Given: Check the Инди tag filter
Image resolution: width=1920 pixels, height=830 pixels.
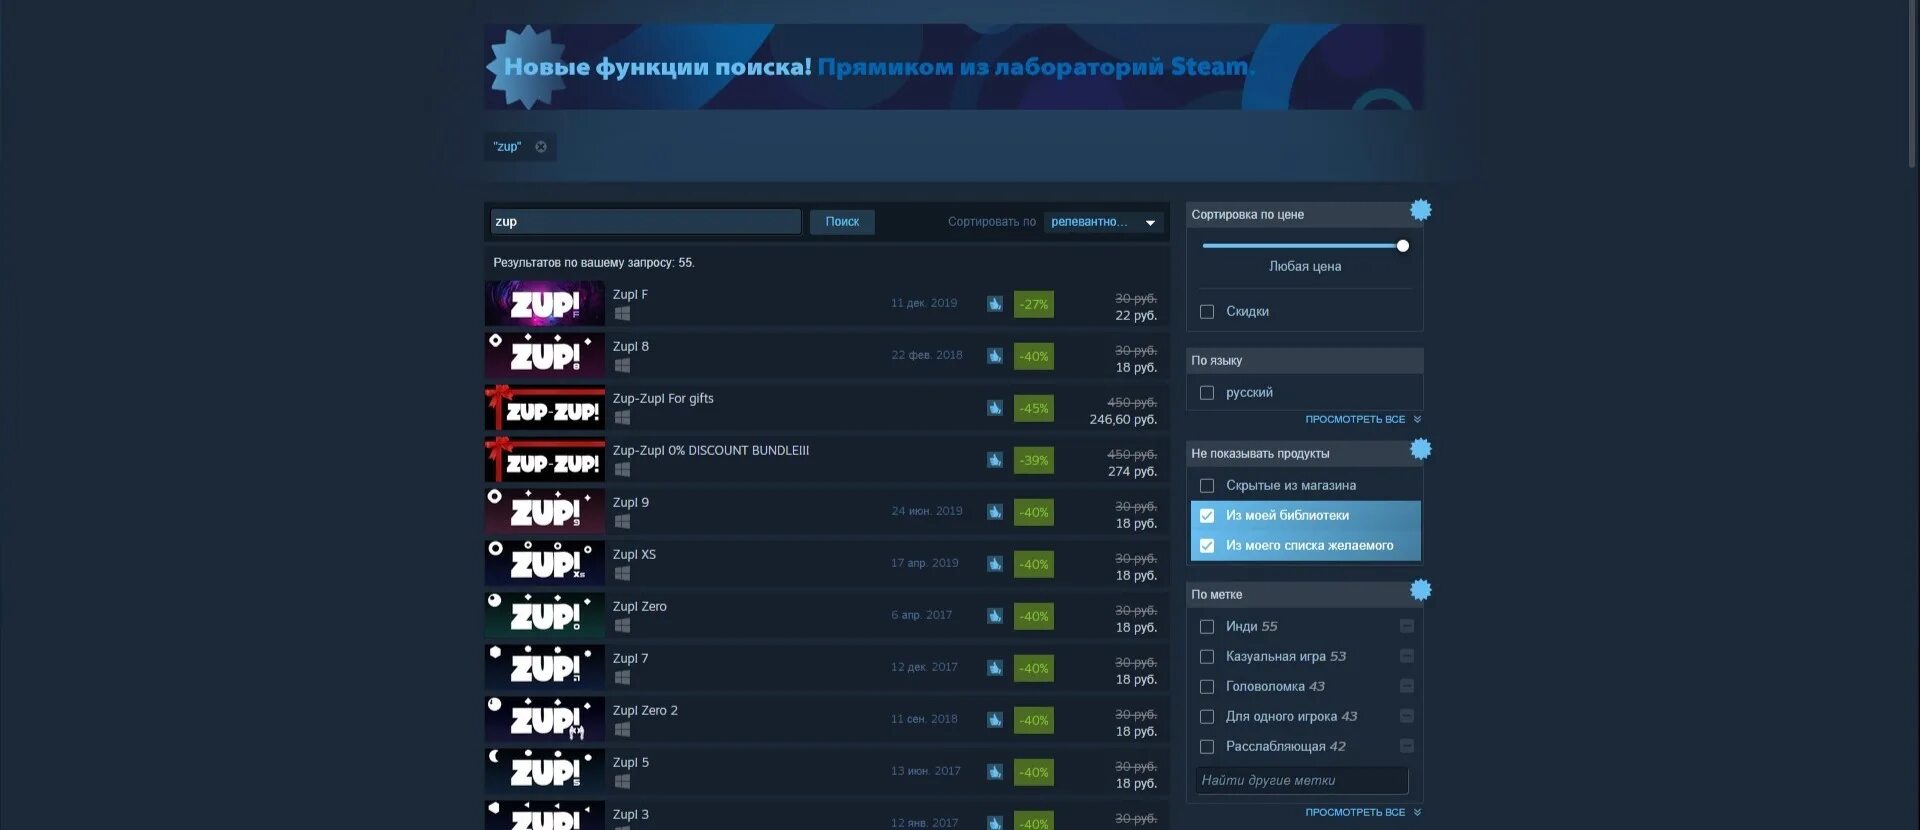Looking at the screenshot, I should [1207, 627].
